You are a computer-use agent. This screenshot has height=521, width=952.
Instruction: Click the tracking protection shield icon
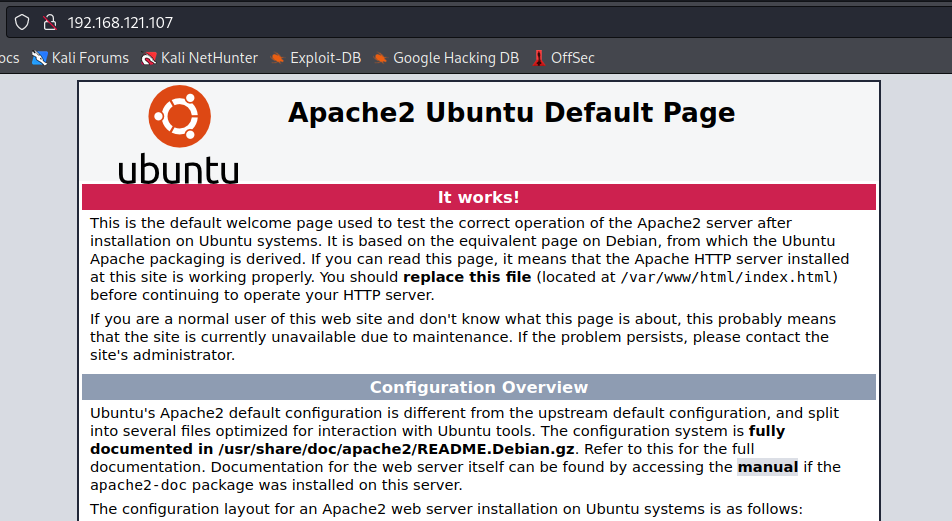pos(22,21)
